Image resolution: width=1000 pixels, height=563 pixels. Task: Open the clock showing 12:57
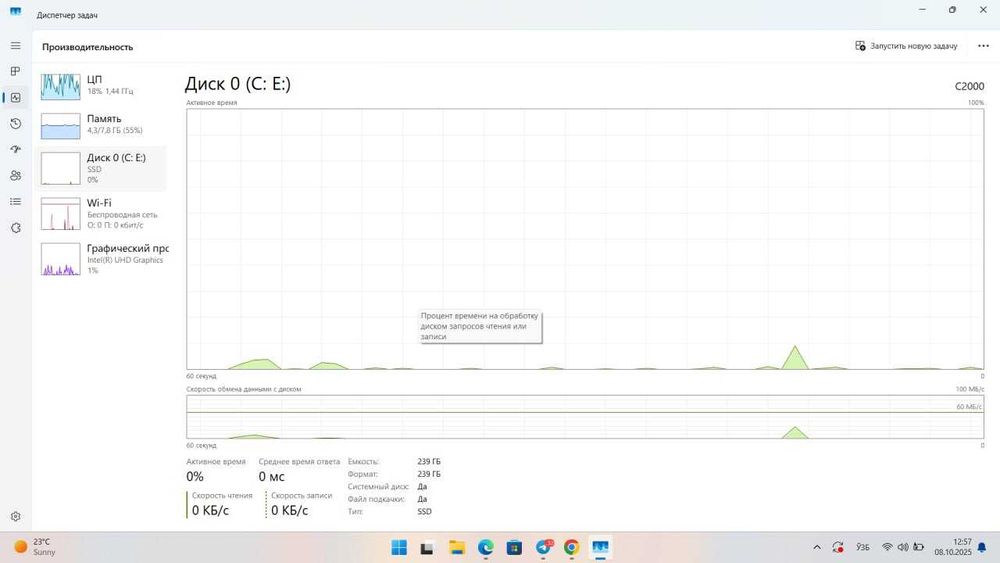click(x=953, y=547)
